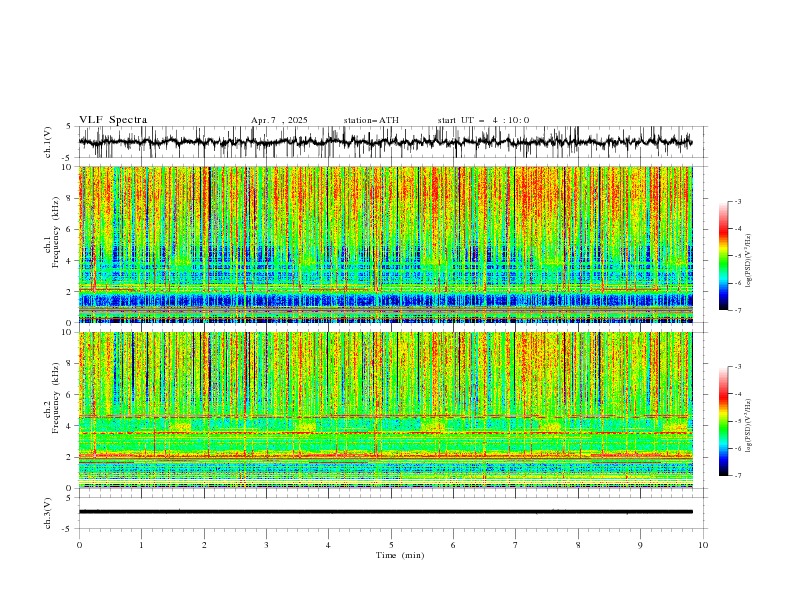Click the ch.1 log(PSD) colorbar unit label
Viewport: 792px width, 612px height.
749,261
